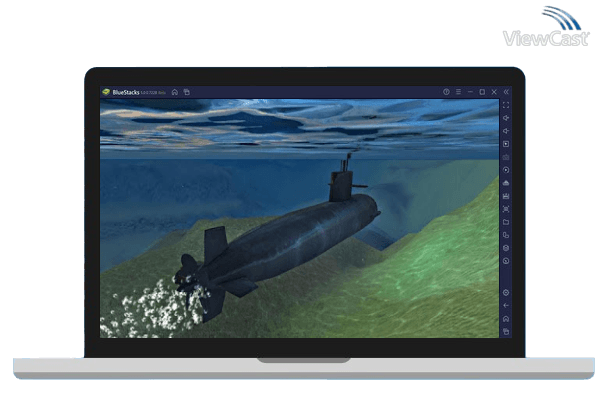Open the multi-instance windows icon in title bar
Image resolution: width=602 pixels, height=414 pixels.
pyautogui.click(x=187, y=92)
